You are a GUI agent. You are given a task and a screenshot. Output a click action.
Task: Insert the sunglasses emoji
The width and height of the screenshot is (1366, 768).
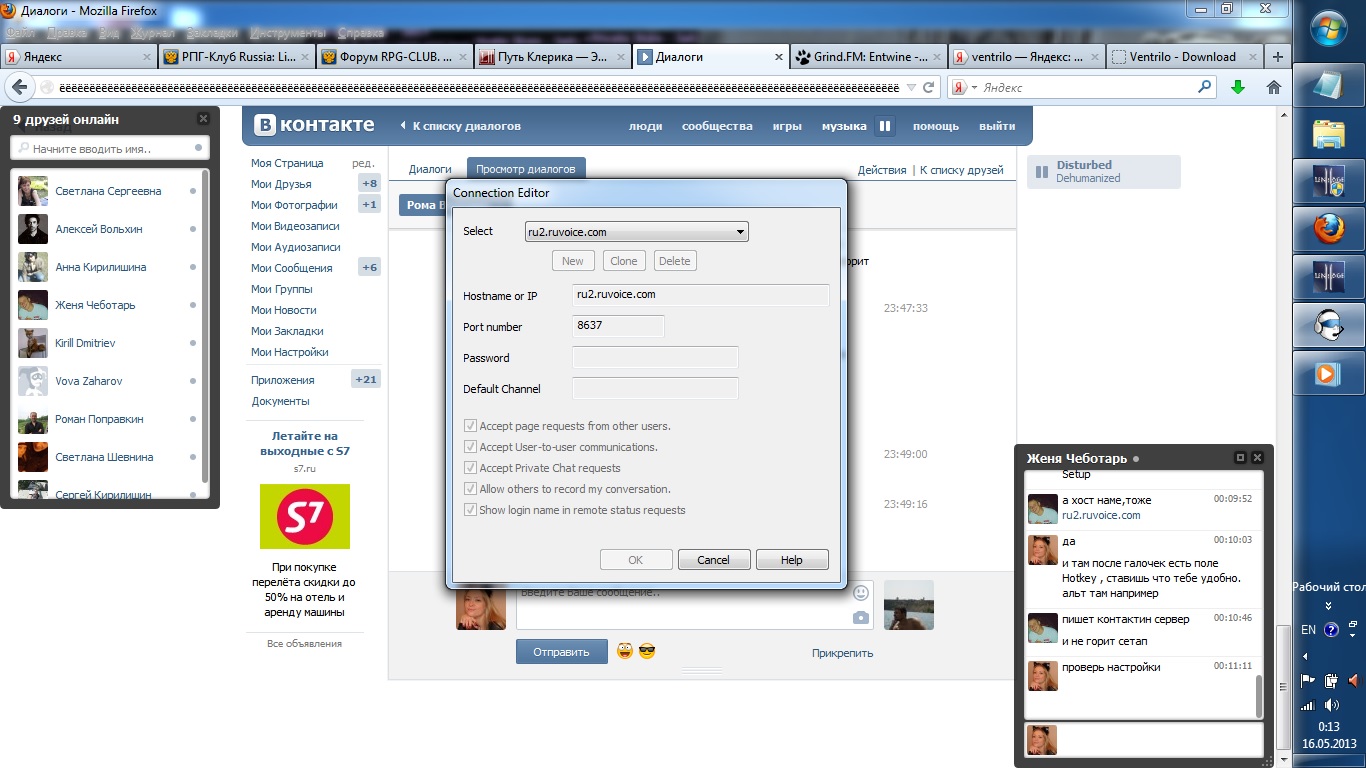[647, 651]
